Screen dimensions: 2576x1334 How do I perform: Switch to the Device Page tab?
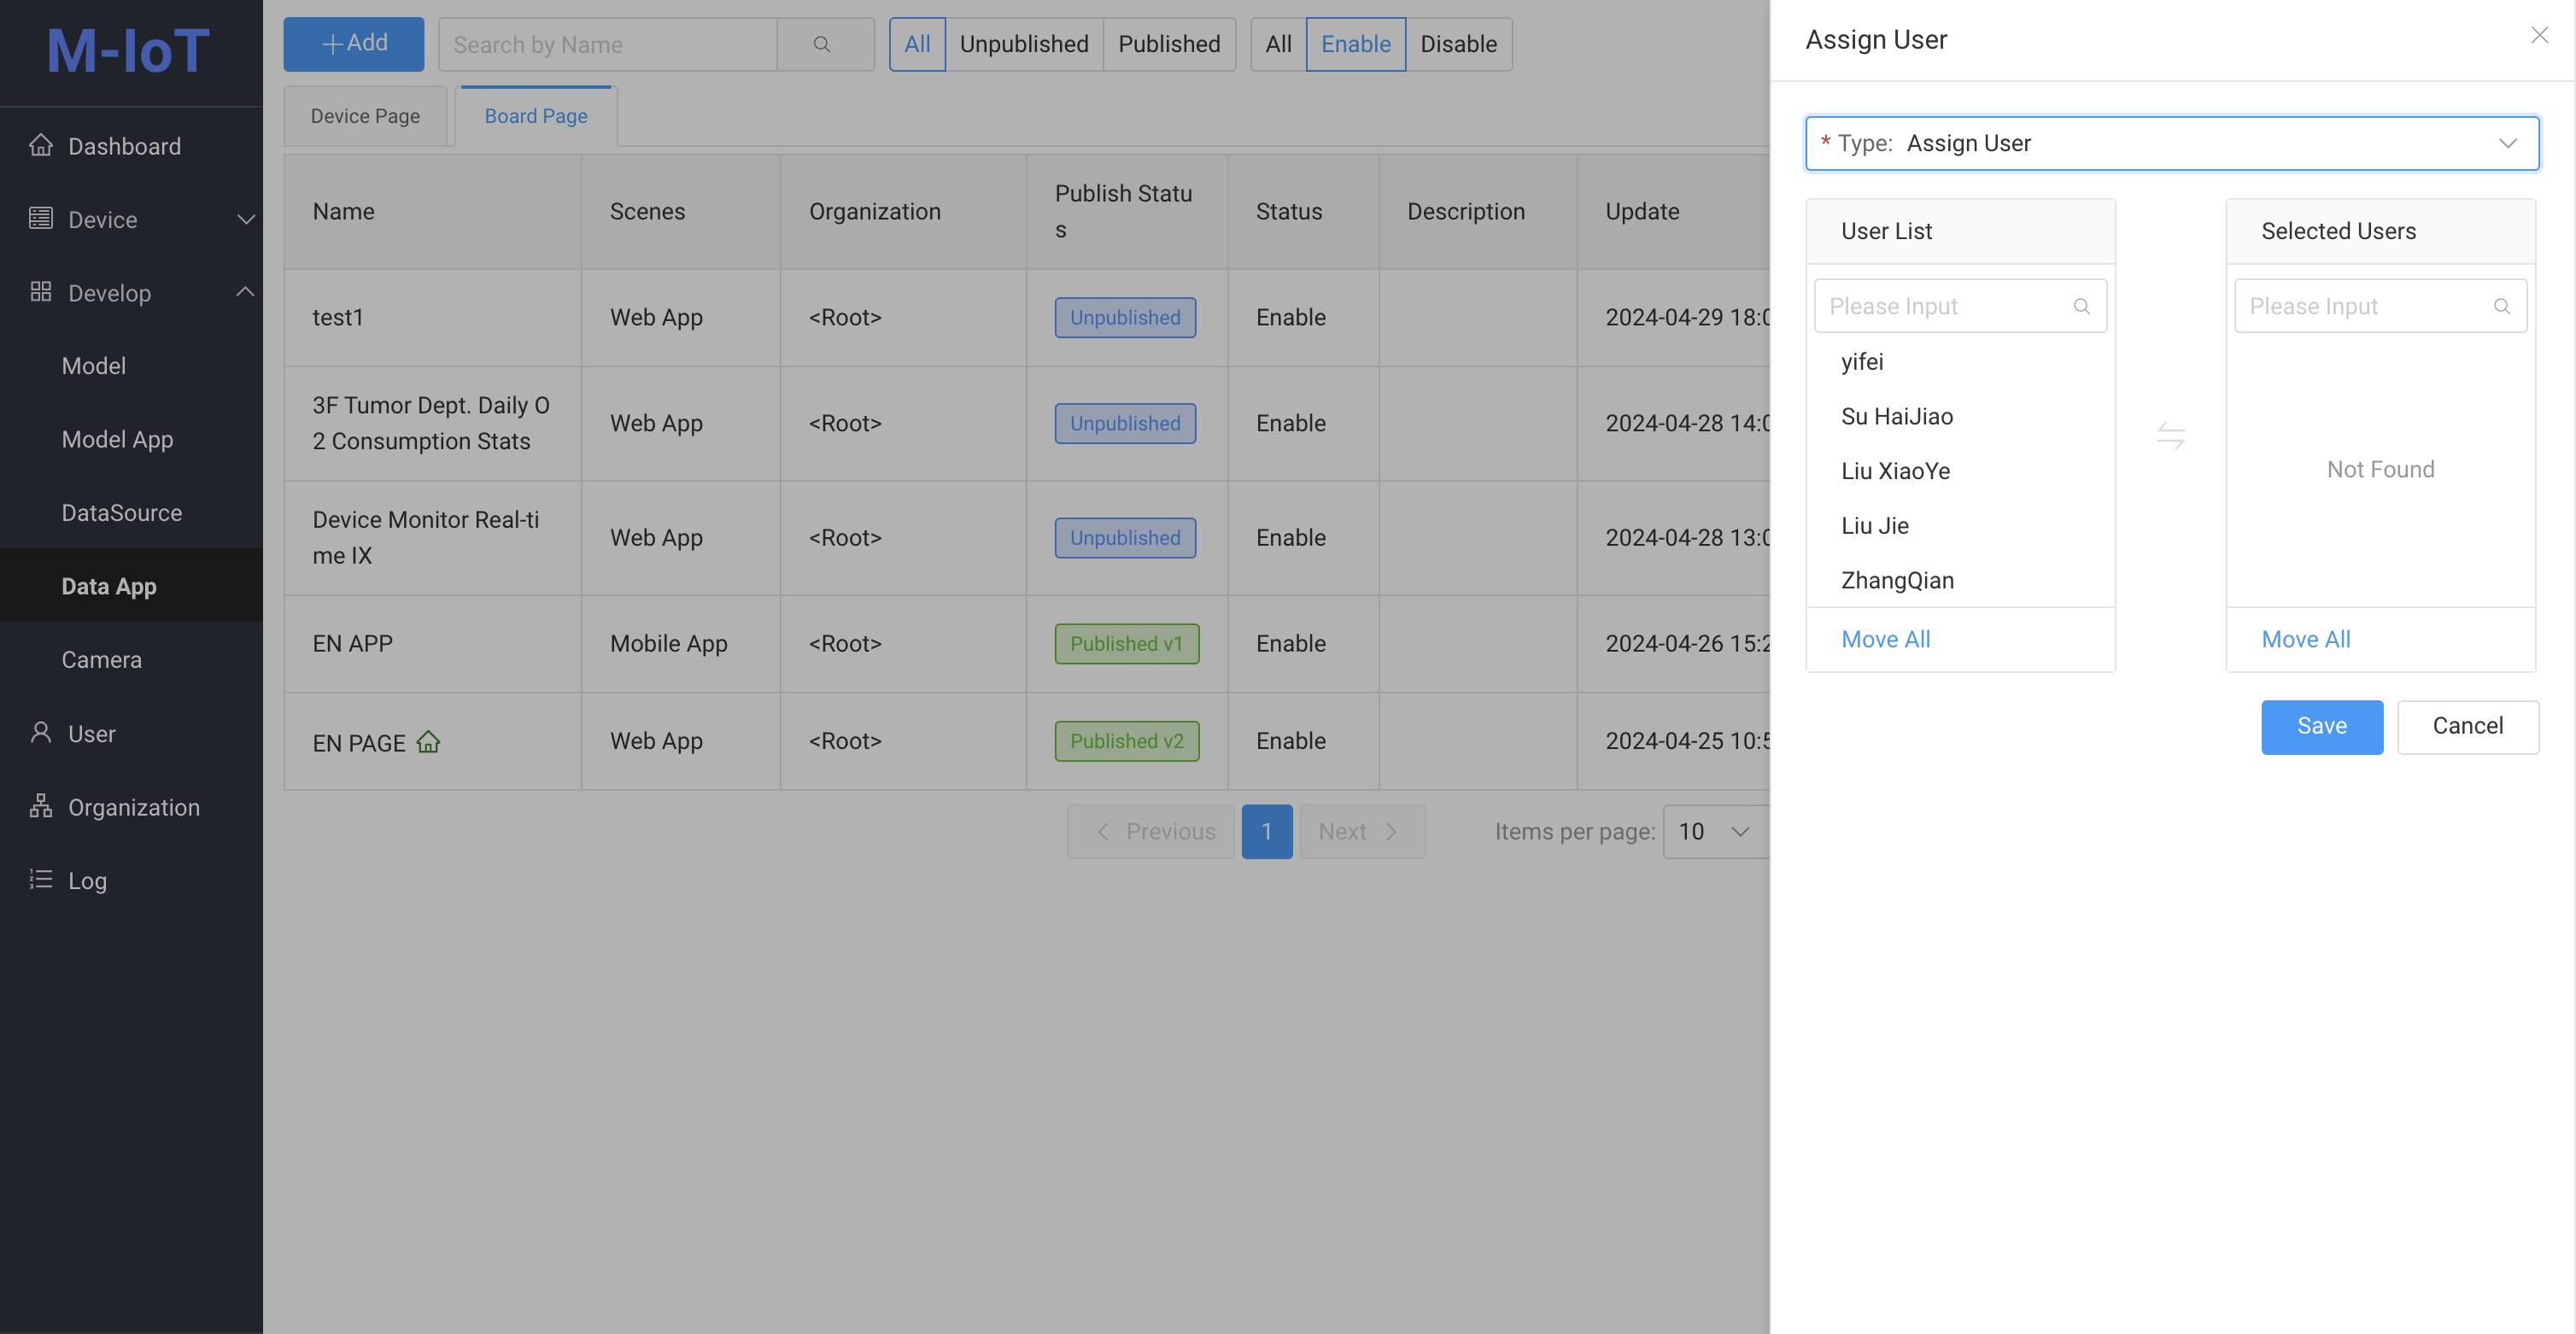pos(365,116)
